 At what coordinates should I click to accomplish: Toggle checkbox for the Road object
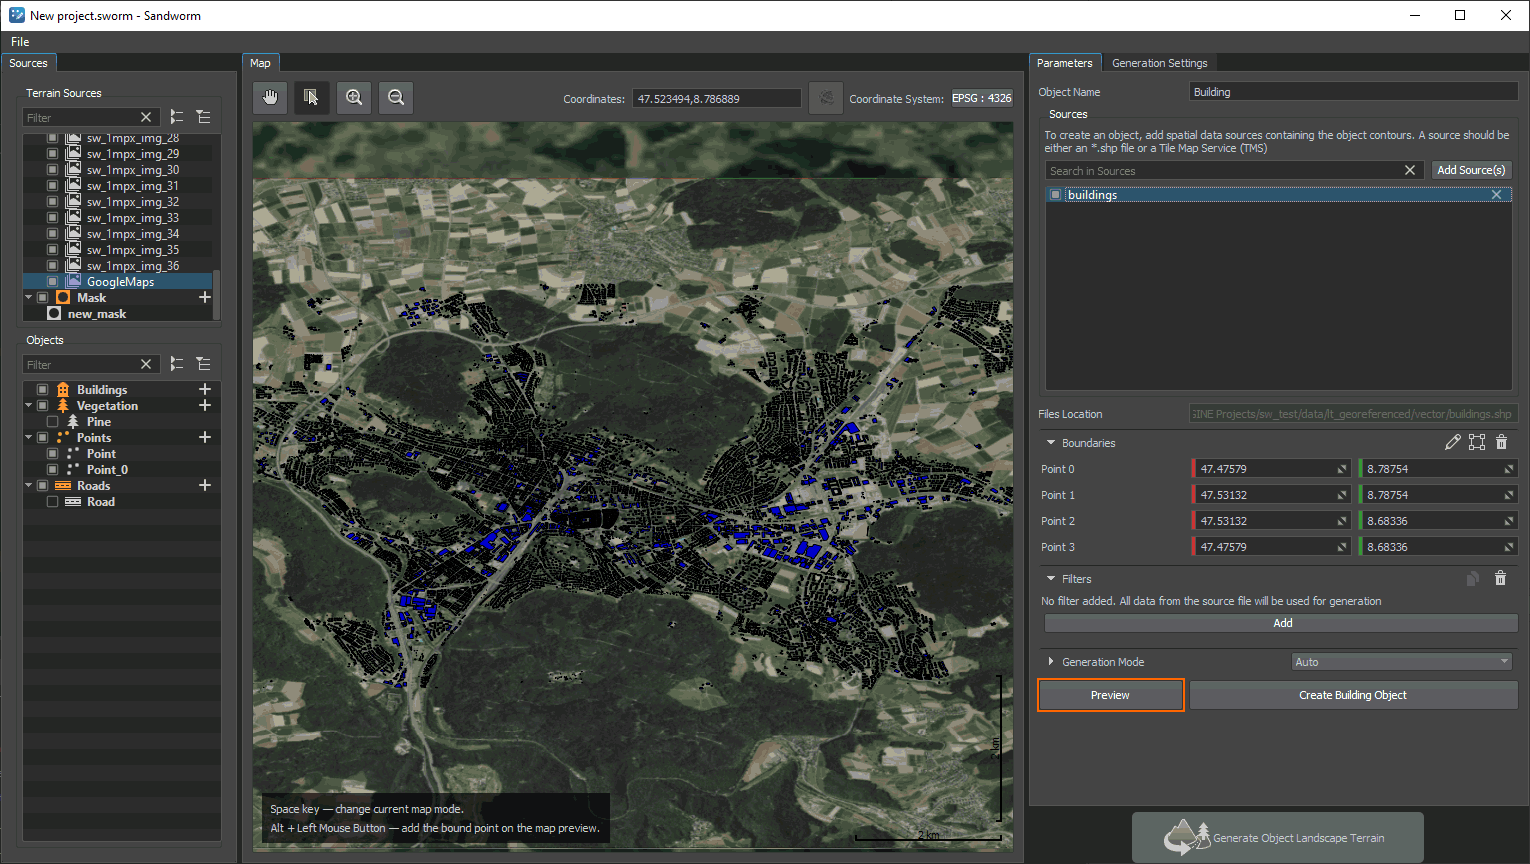pyautogui.click(x=53, y=502)
